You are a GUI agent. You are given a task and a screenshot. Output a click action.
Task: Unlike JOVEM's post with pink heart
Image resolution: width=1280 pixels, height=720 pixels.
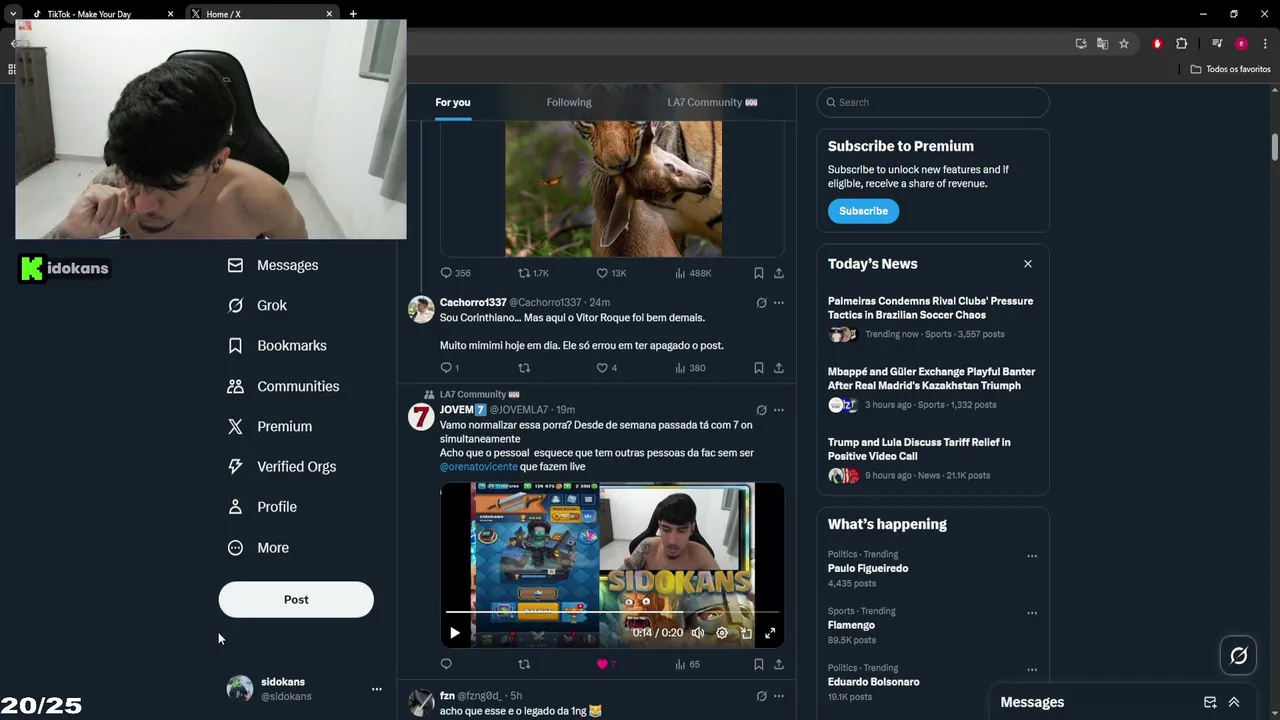602,664
